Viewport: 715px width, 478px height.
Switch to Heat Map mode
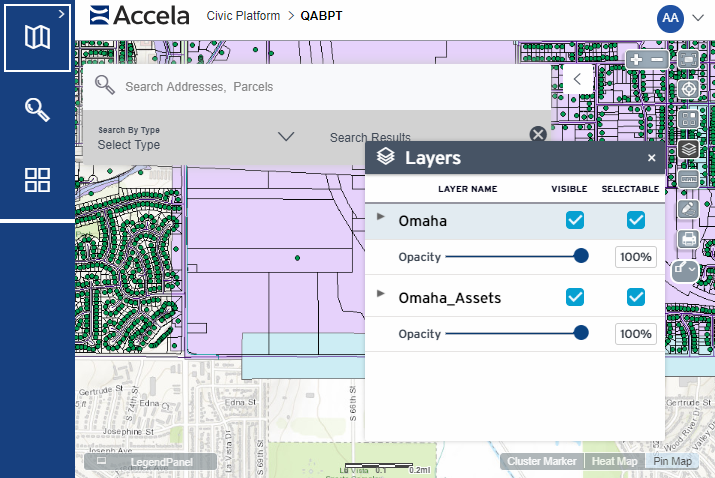click(614, 462)
